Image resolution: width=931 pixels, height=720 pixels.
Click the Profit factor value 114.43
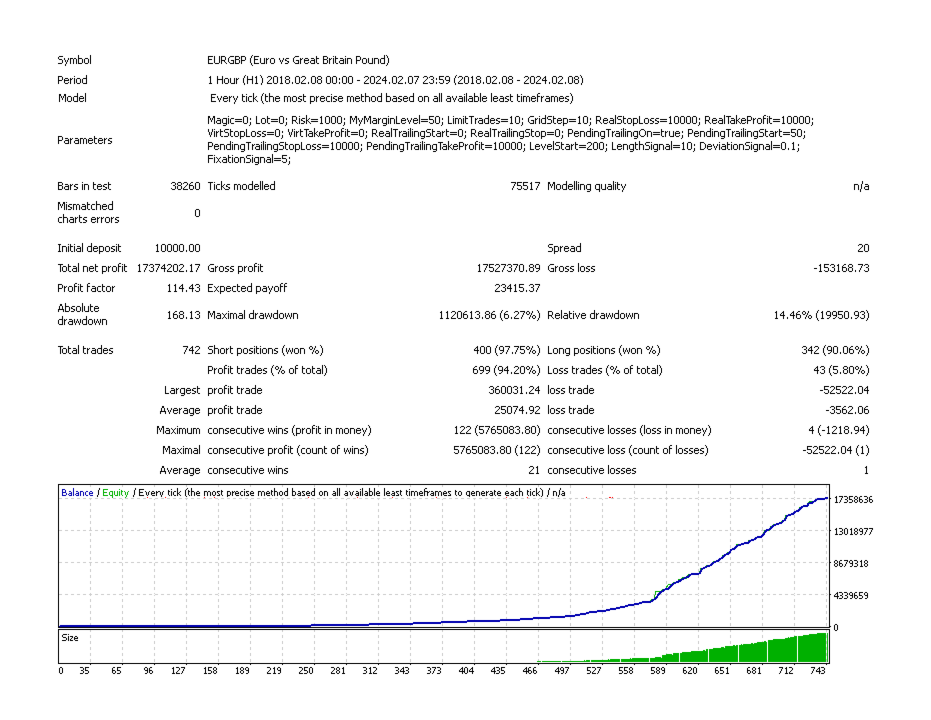[x=183, y=288]
